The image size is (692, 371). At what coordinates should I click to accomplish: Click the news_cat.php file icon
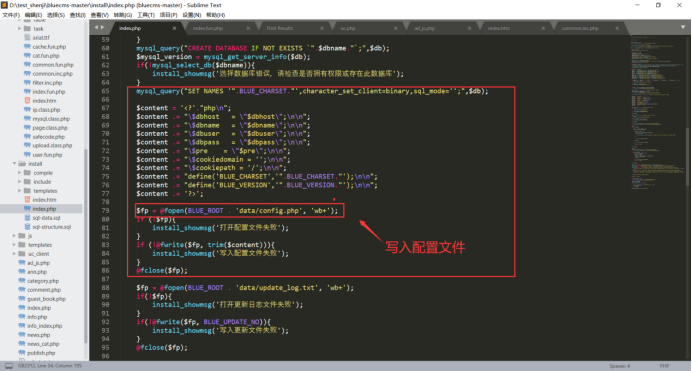(x=22, y=344)
